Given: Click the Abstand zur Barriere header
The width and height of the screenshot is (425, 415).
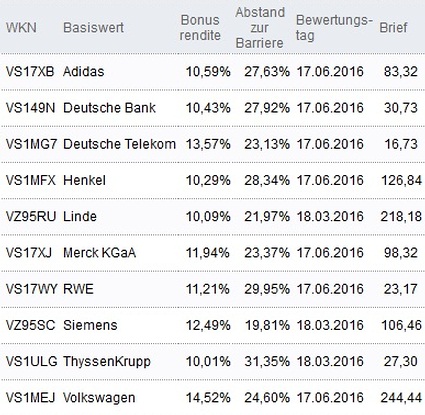Looking at the screenshot, I should 260,28.
